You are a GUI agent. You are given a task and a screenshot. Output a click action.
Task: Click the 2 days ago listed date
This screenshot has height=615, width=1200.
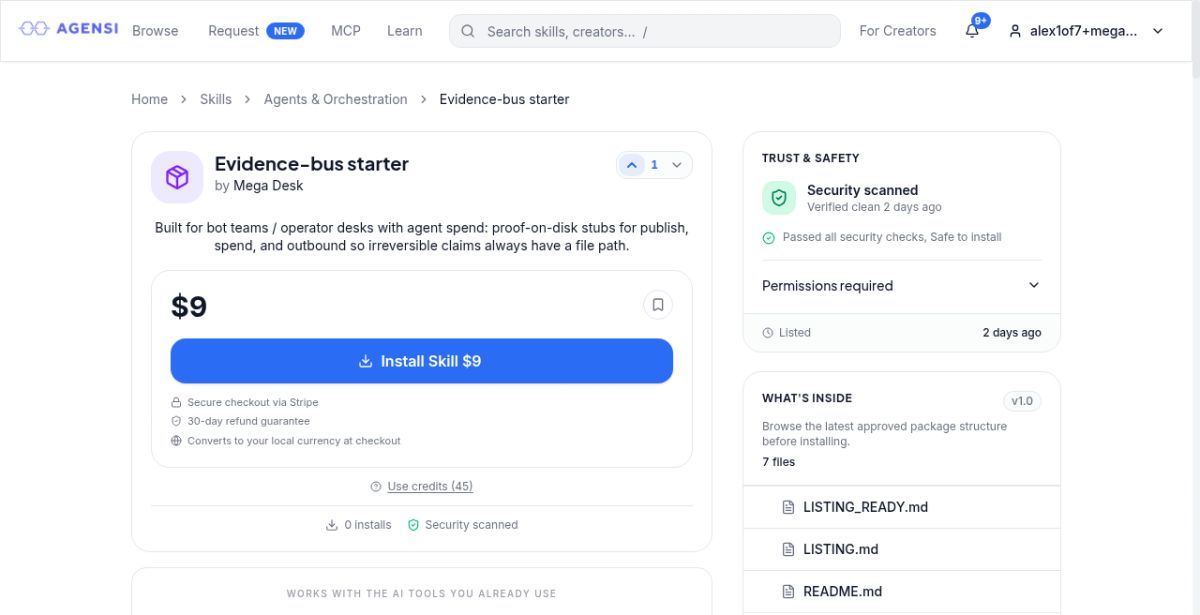point(1012,332)
